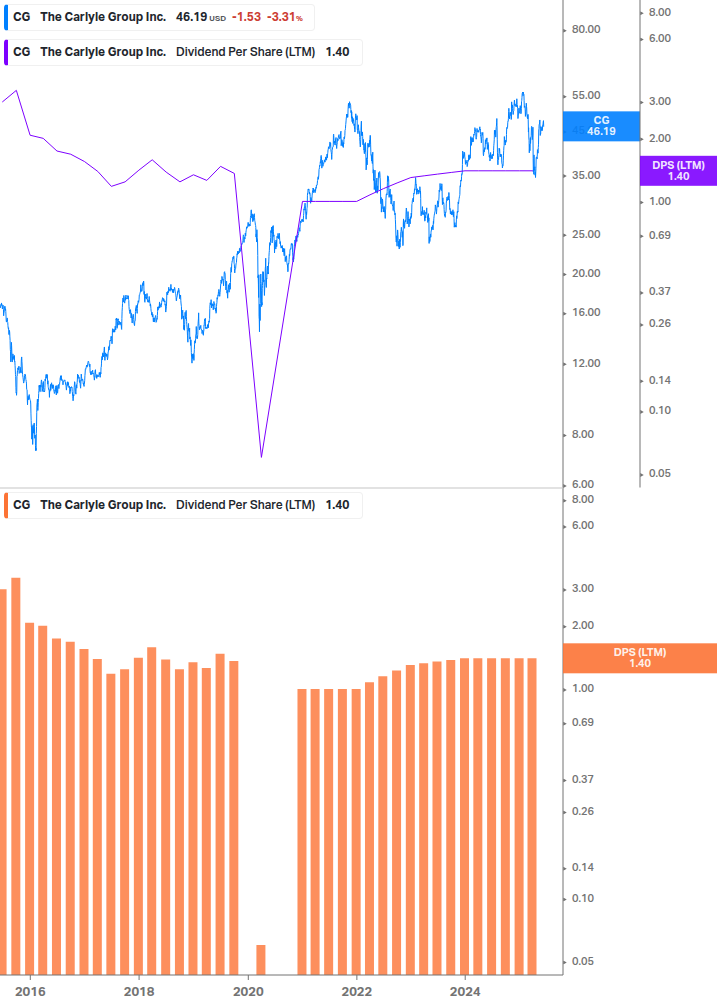Click the 55.00 price axis label
Image resolution: width=717 pixels, height=1005 pixels.
coord(586,96)
